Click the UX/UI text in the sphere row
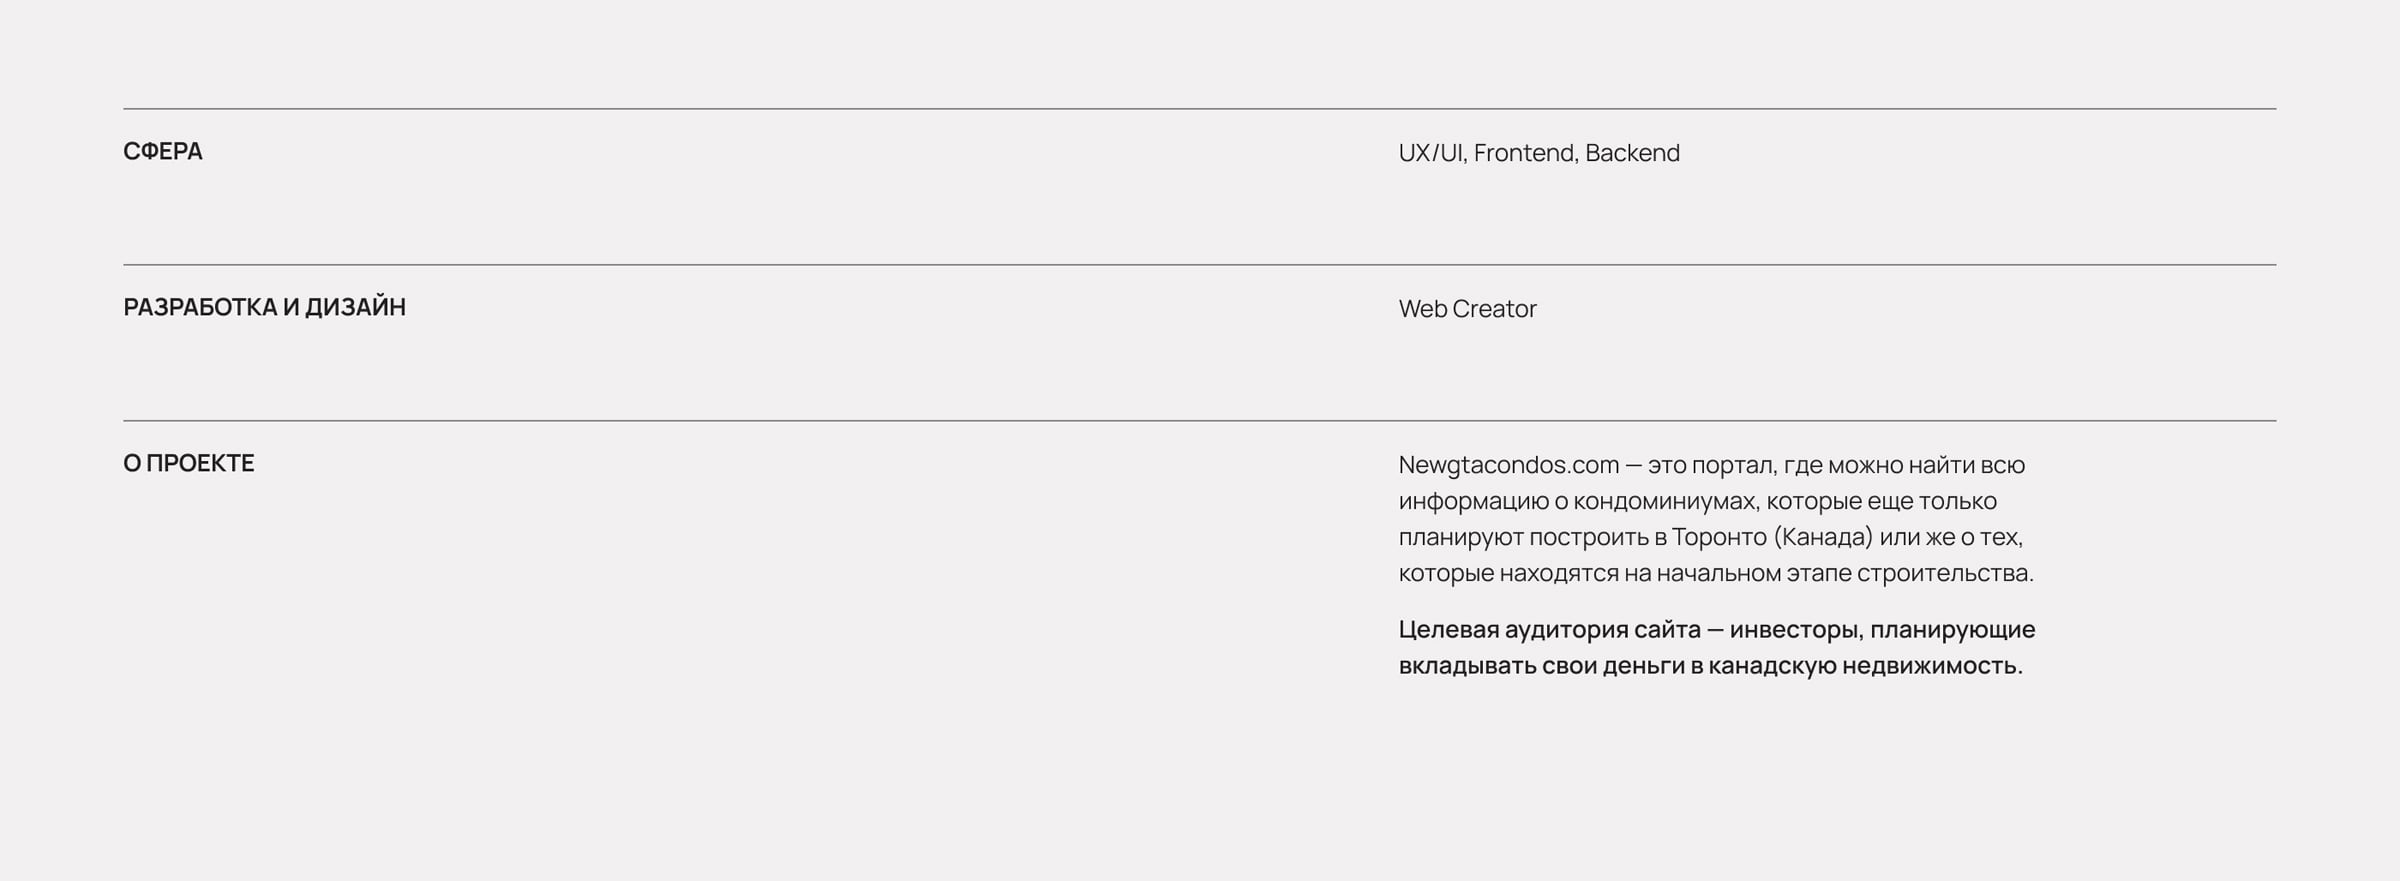Image resolution: width=2400 pixels, height=881 pixels. click(x=1432, y=153)
